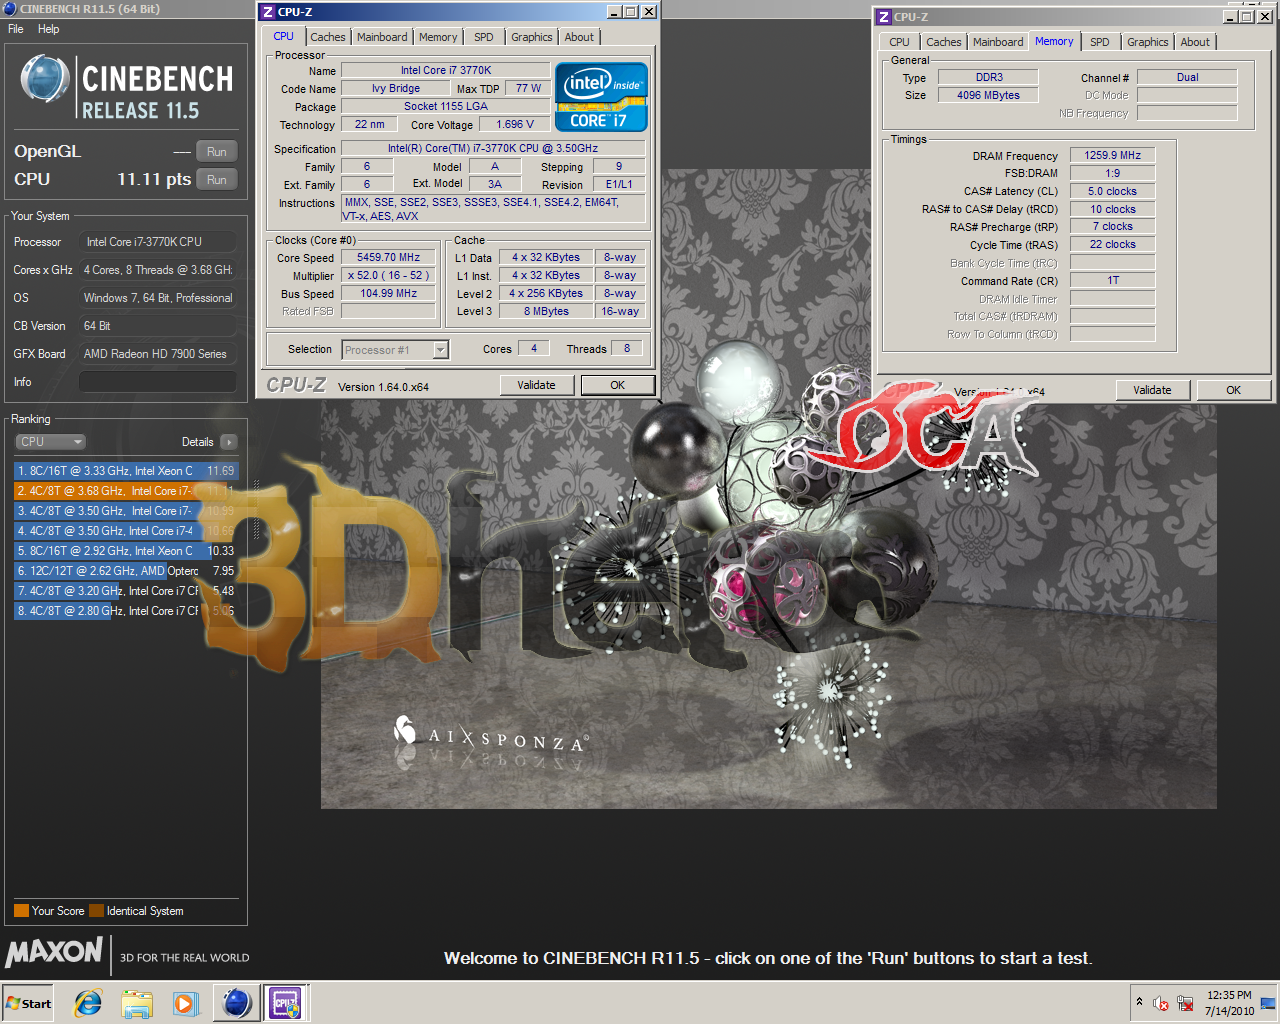
Task: Click the network status tray icon
Action: coord(1185,1003)
